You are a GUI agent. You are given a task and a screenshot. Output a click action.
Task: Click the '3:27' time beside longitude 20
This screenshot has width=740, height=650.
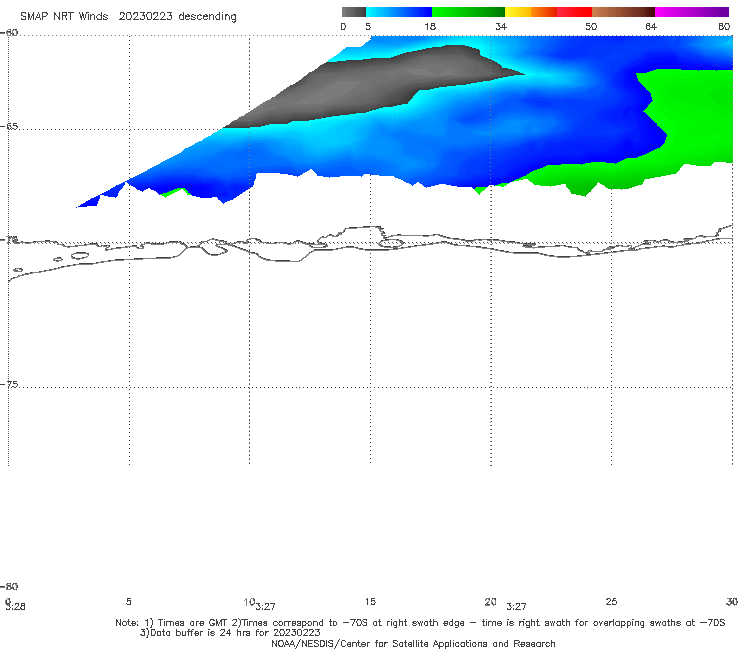516,607
